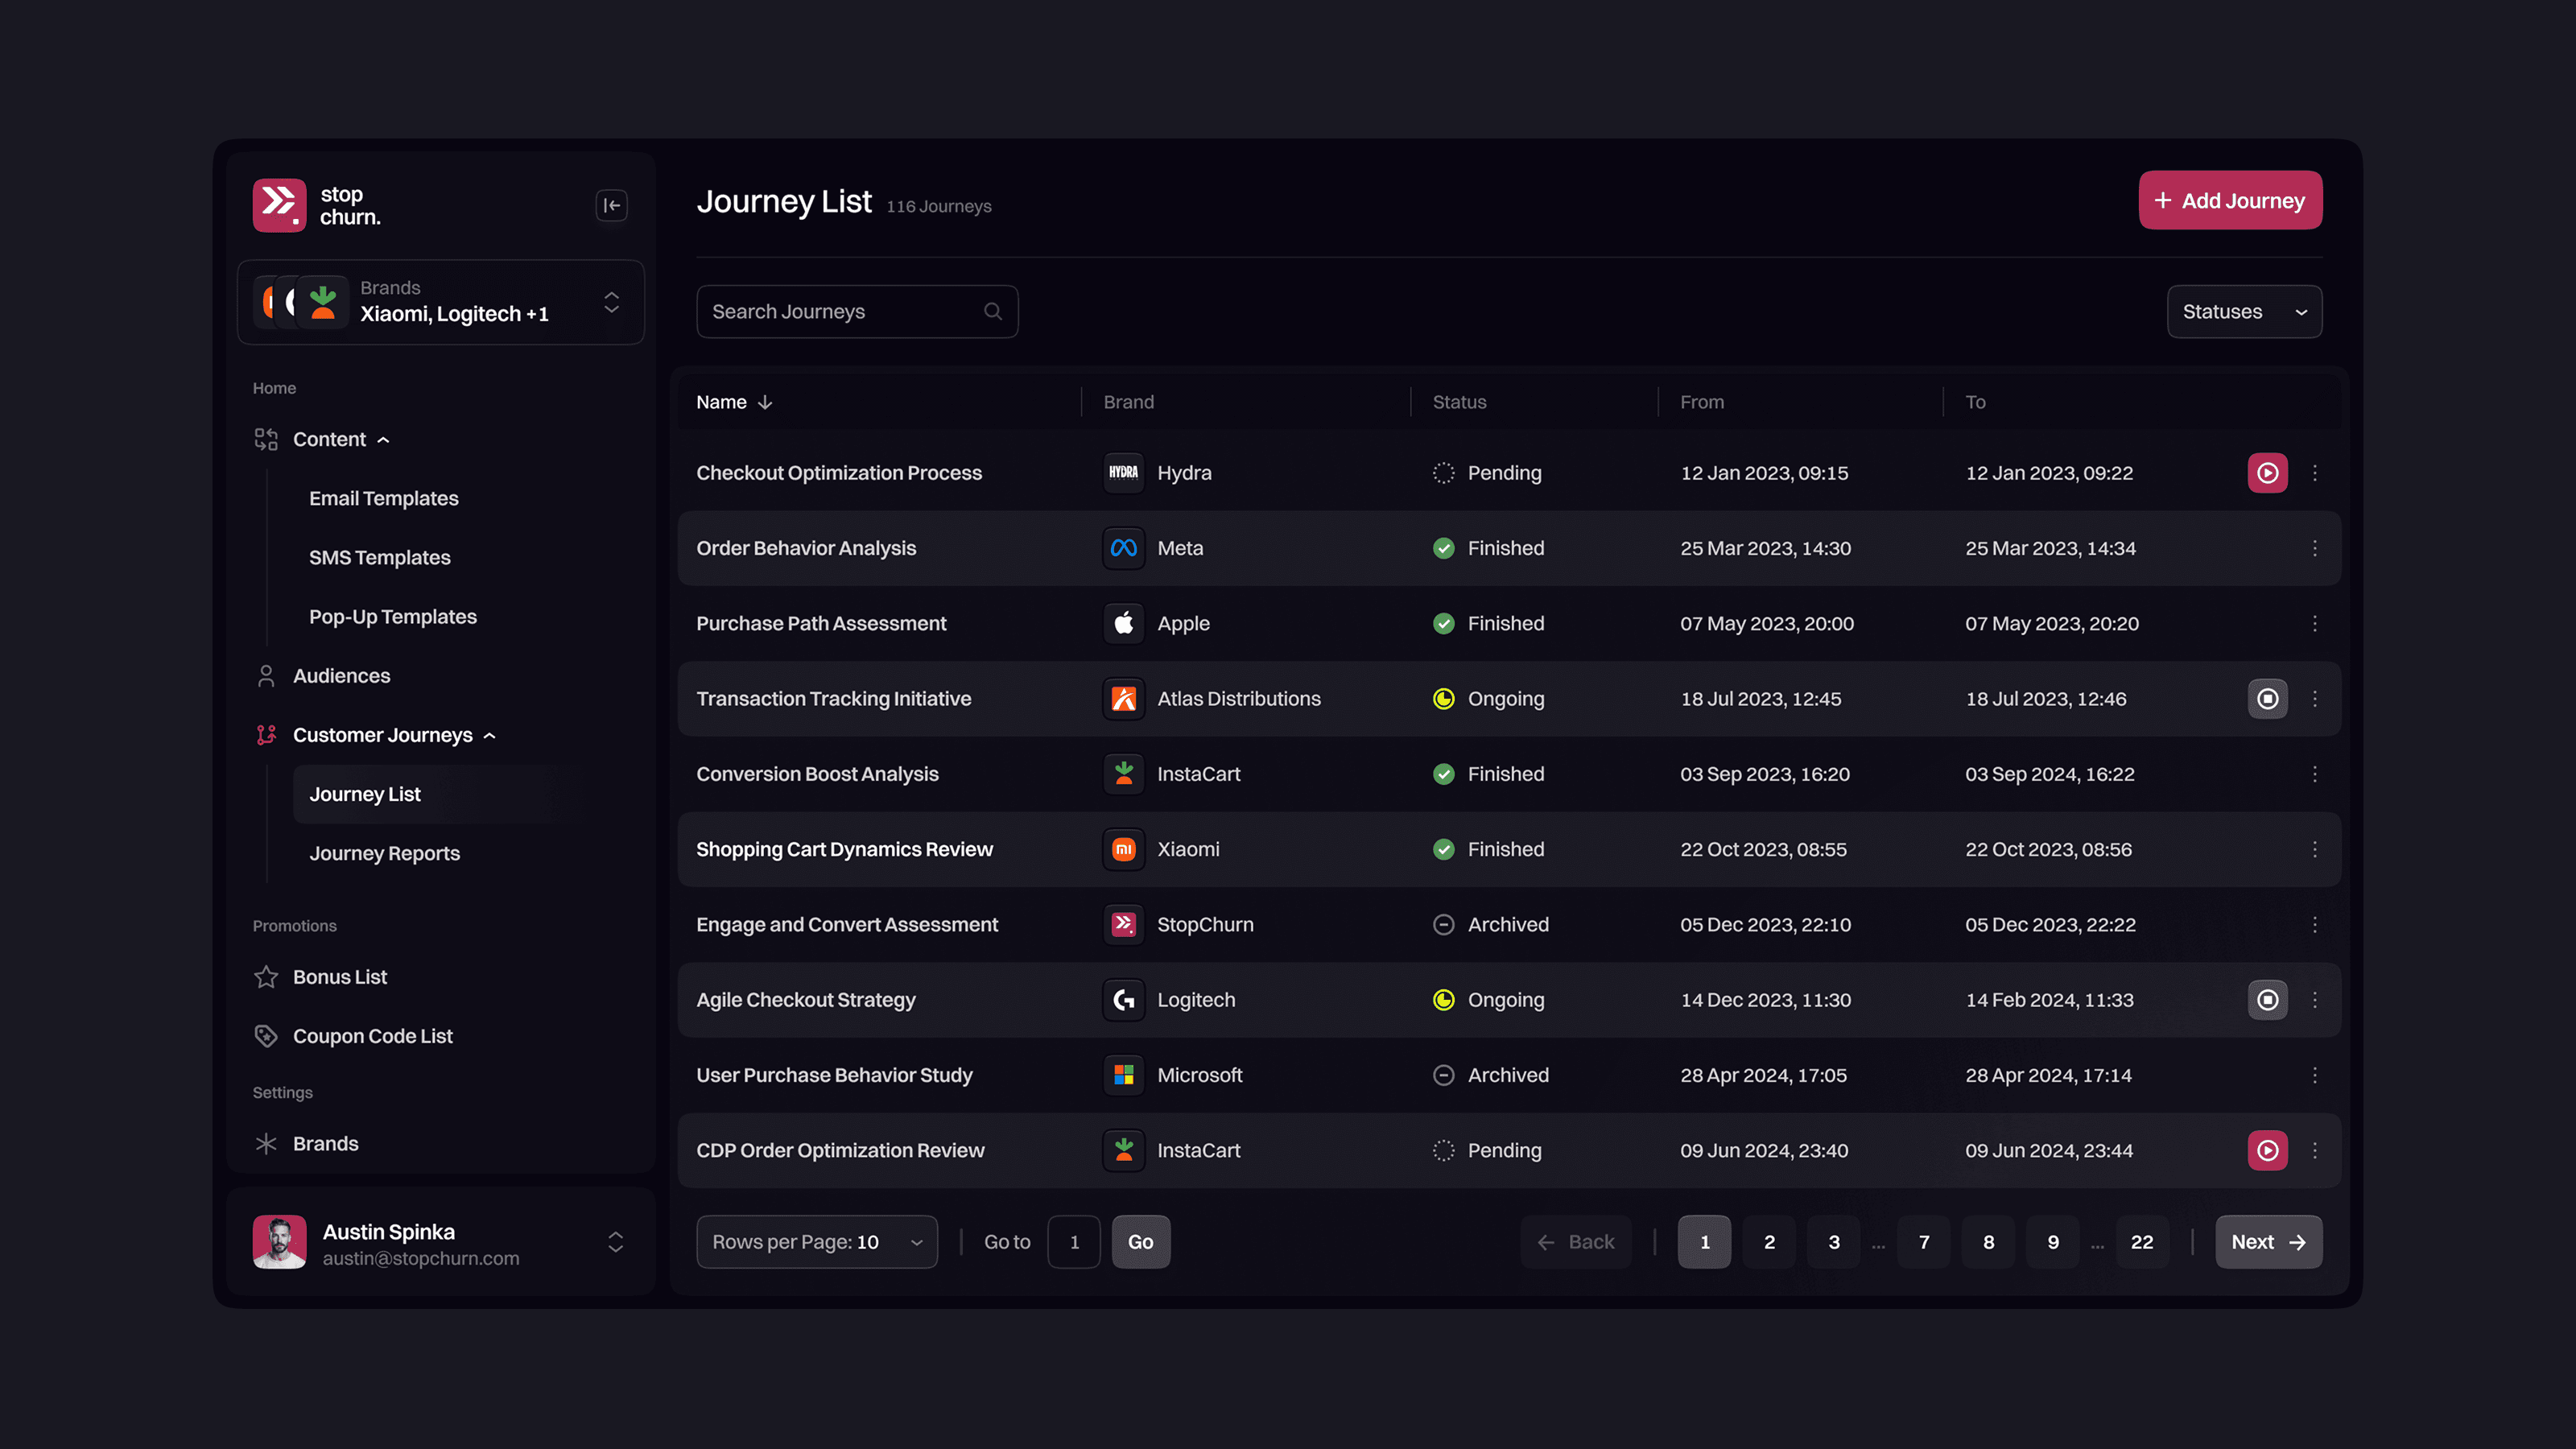Click the Hydra brand icon next to Checkout Optimization Process
This screenshot has width=2576, height=1449.
tap(1123, 472)
